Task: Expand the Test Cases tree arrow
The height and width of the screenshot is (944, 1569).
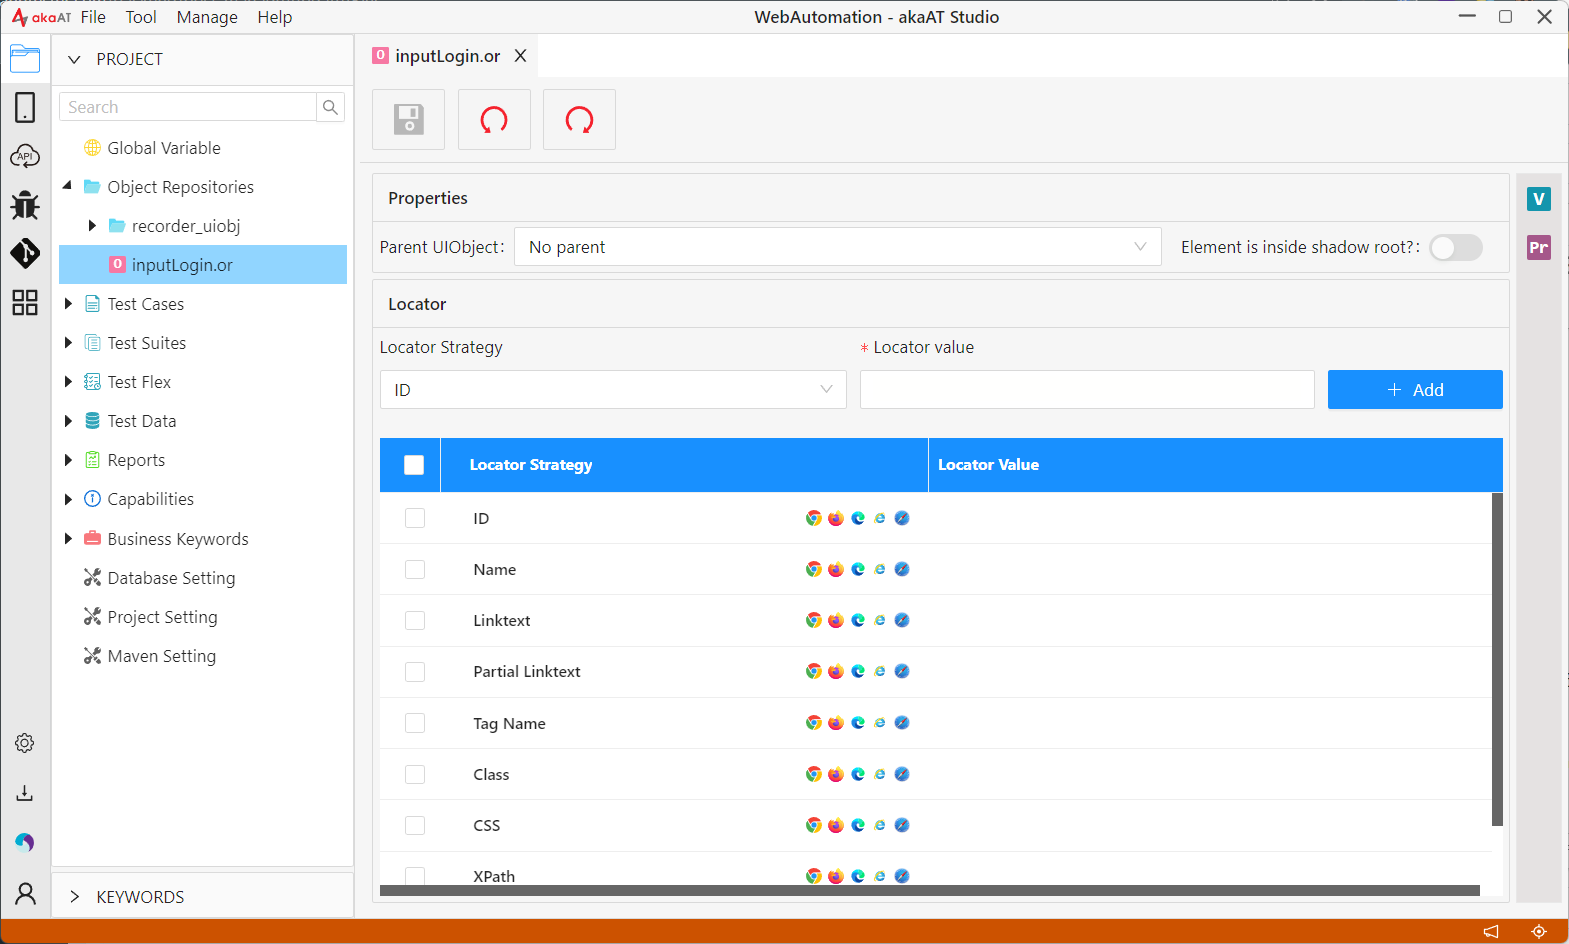Action: pos(68,304)
